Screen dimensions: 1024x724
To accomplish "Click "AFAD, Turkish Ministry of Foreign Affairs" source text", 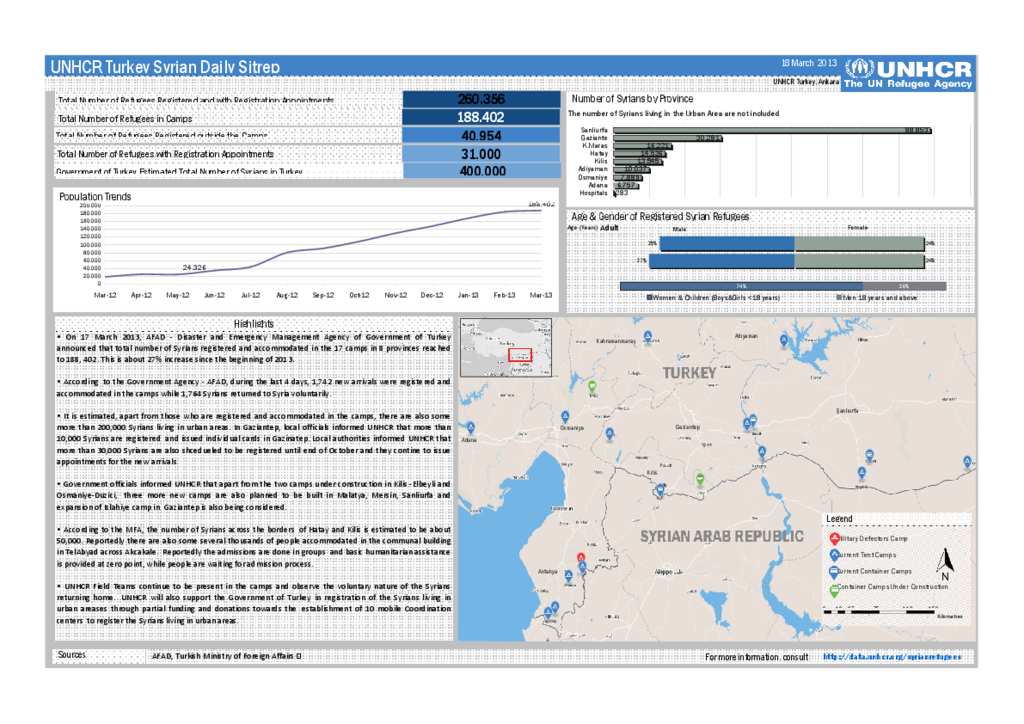I will 227,656.
